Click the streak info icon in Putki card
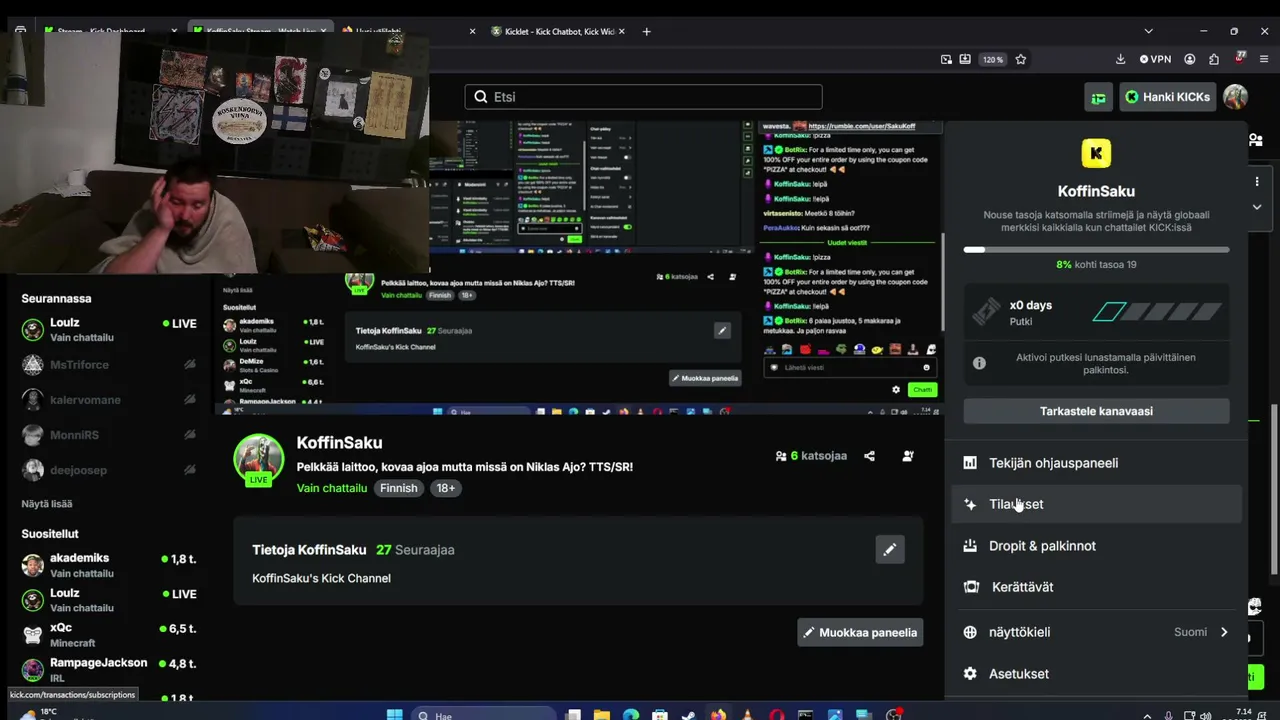The width and height of the screenshot is (1280, 720). point(979,363)
